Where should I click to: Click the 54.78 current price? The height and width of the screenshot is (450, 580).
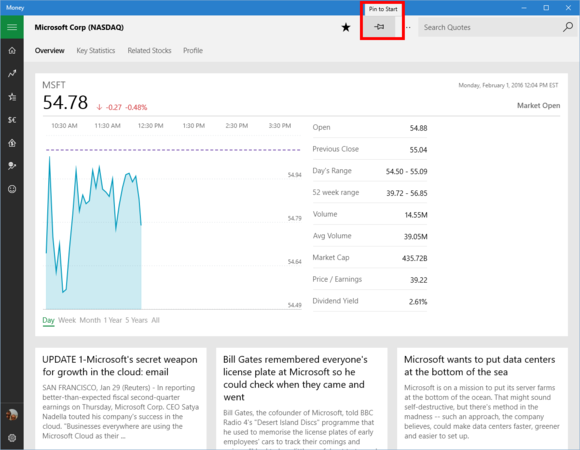coord(65,102)
